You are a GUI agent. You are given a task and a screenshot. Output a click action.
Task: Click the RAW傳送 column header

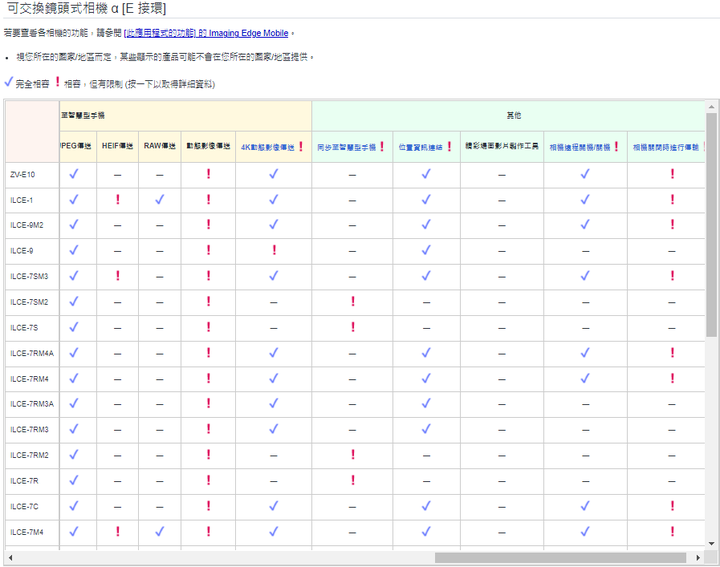[x=160, y=147]
